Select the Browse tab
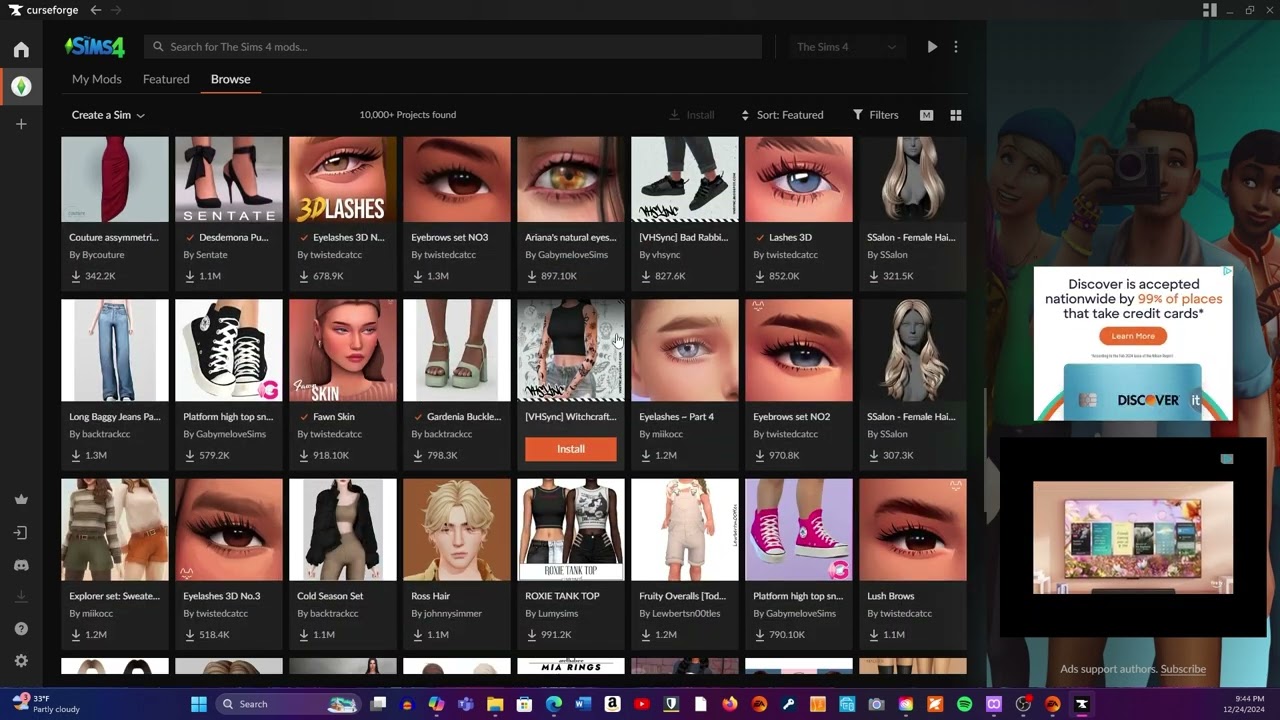 pyautogui.click(x=231, y=79)
